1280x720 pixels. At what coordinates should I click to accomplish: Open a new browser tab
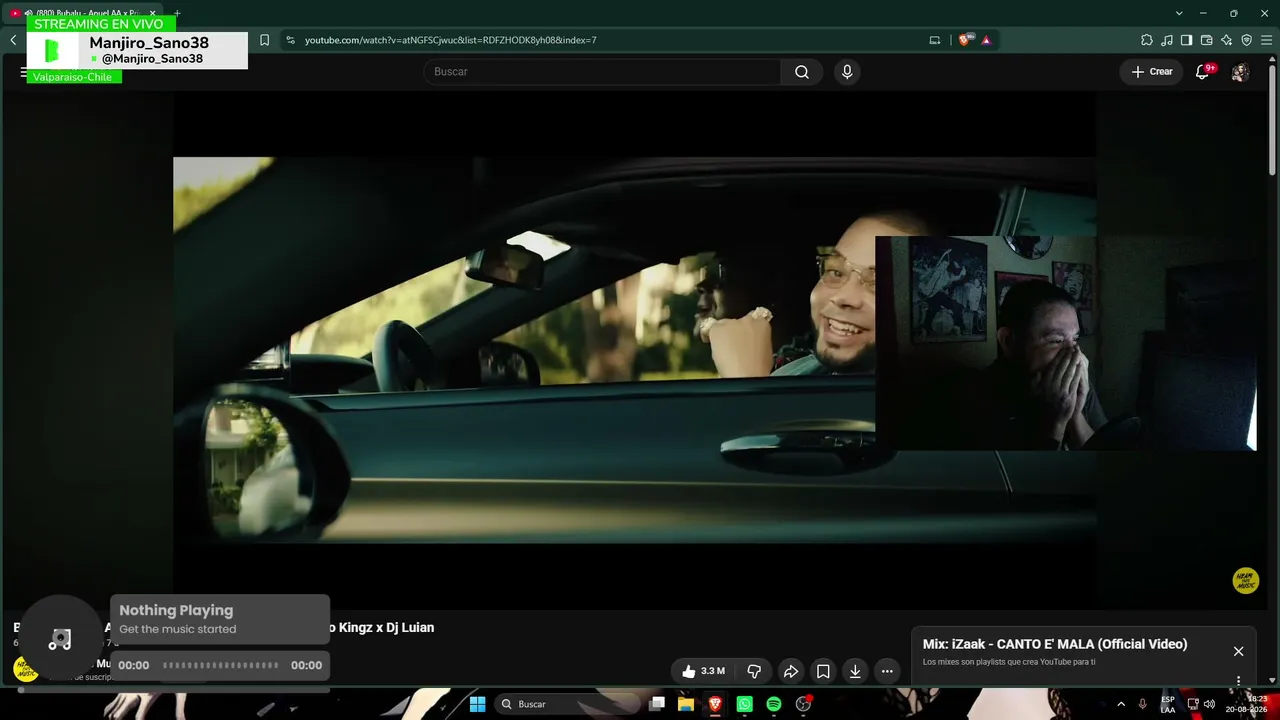[x=177, y=13]
